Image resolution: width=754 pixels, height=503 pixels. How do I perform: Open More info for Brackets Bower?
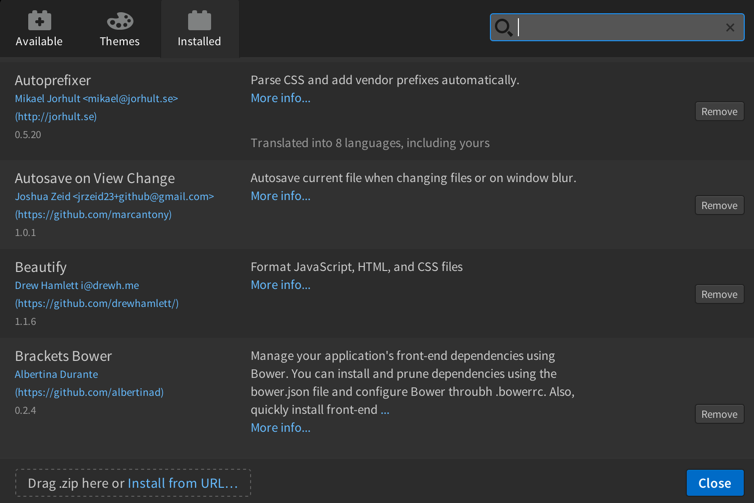pos(280,428)
